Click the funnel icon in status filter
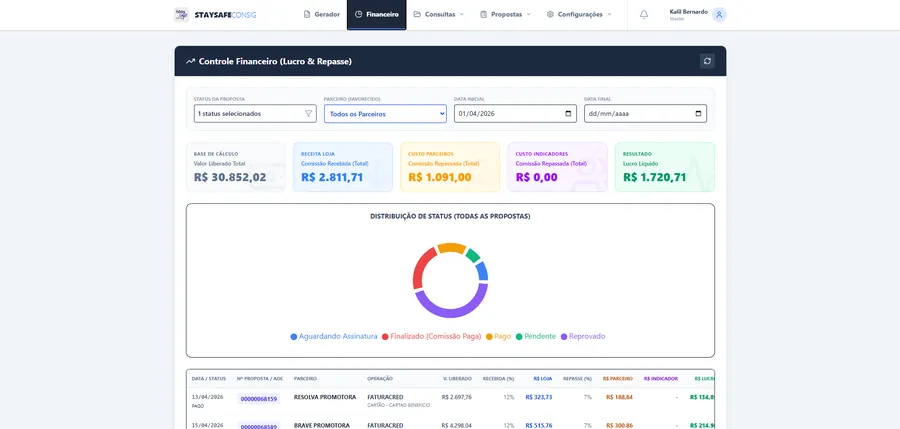Image resolution: width=900 pixels, height=429 pixels. [x=308, y=114]
